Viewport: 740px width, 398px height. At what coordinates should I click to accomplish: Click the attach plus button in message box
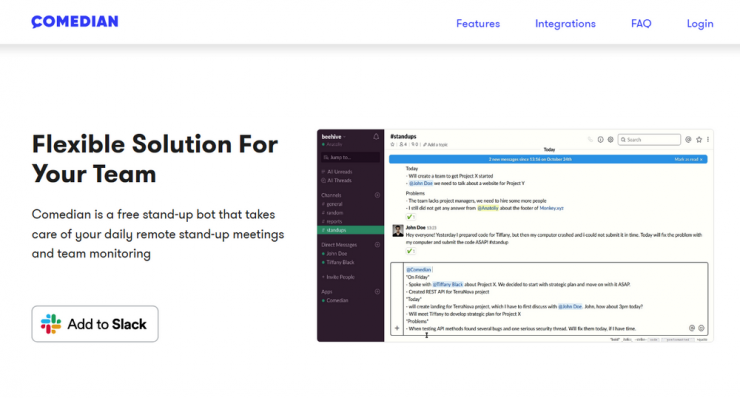[397, 328]
